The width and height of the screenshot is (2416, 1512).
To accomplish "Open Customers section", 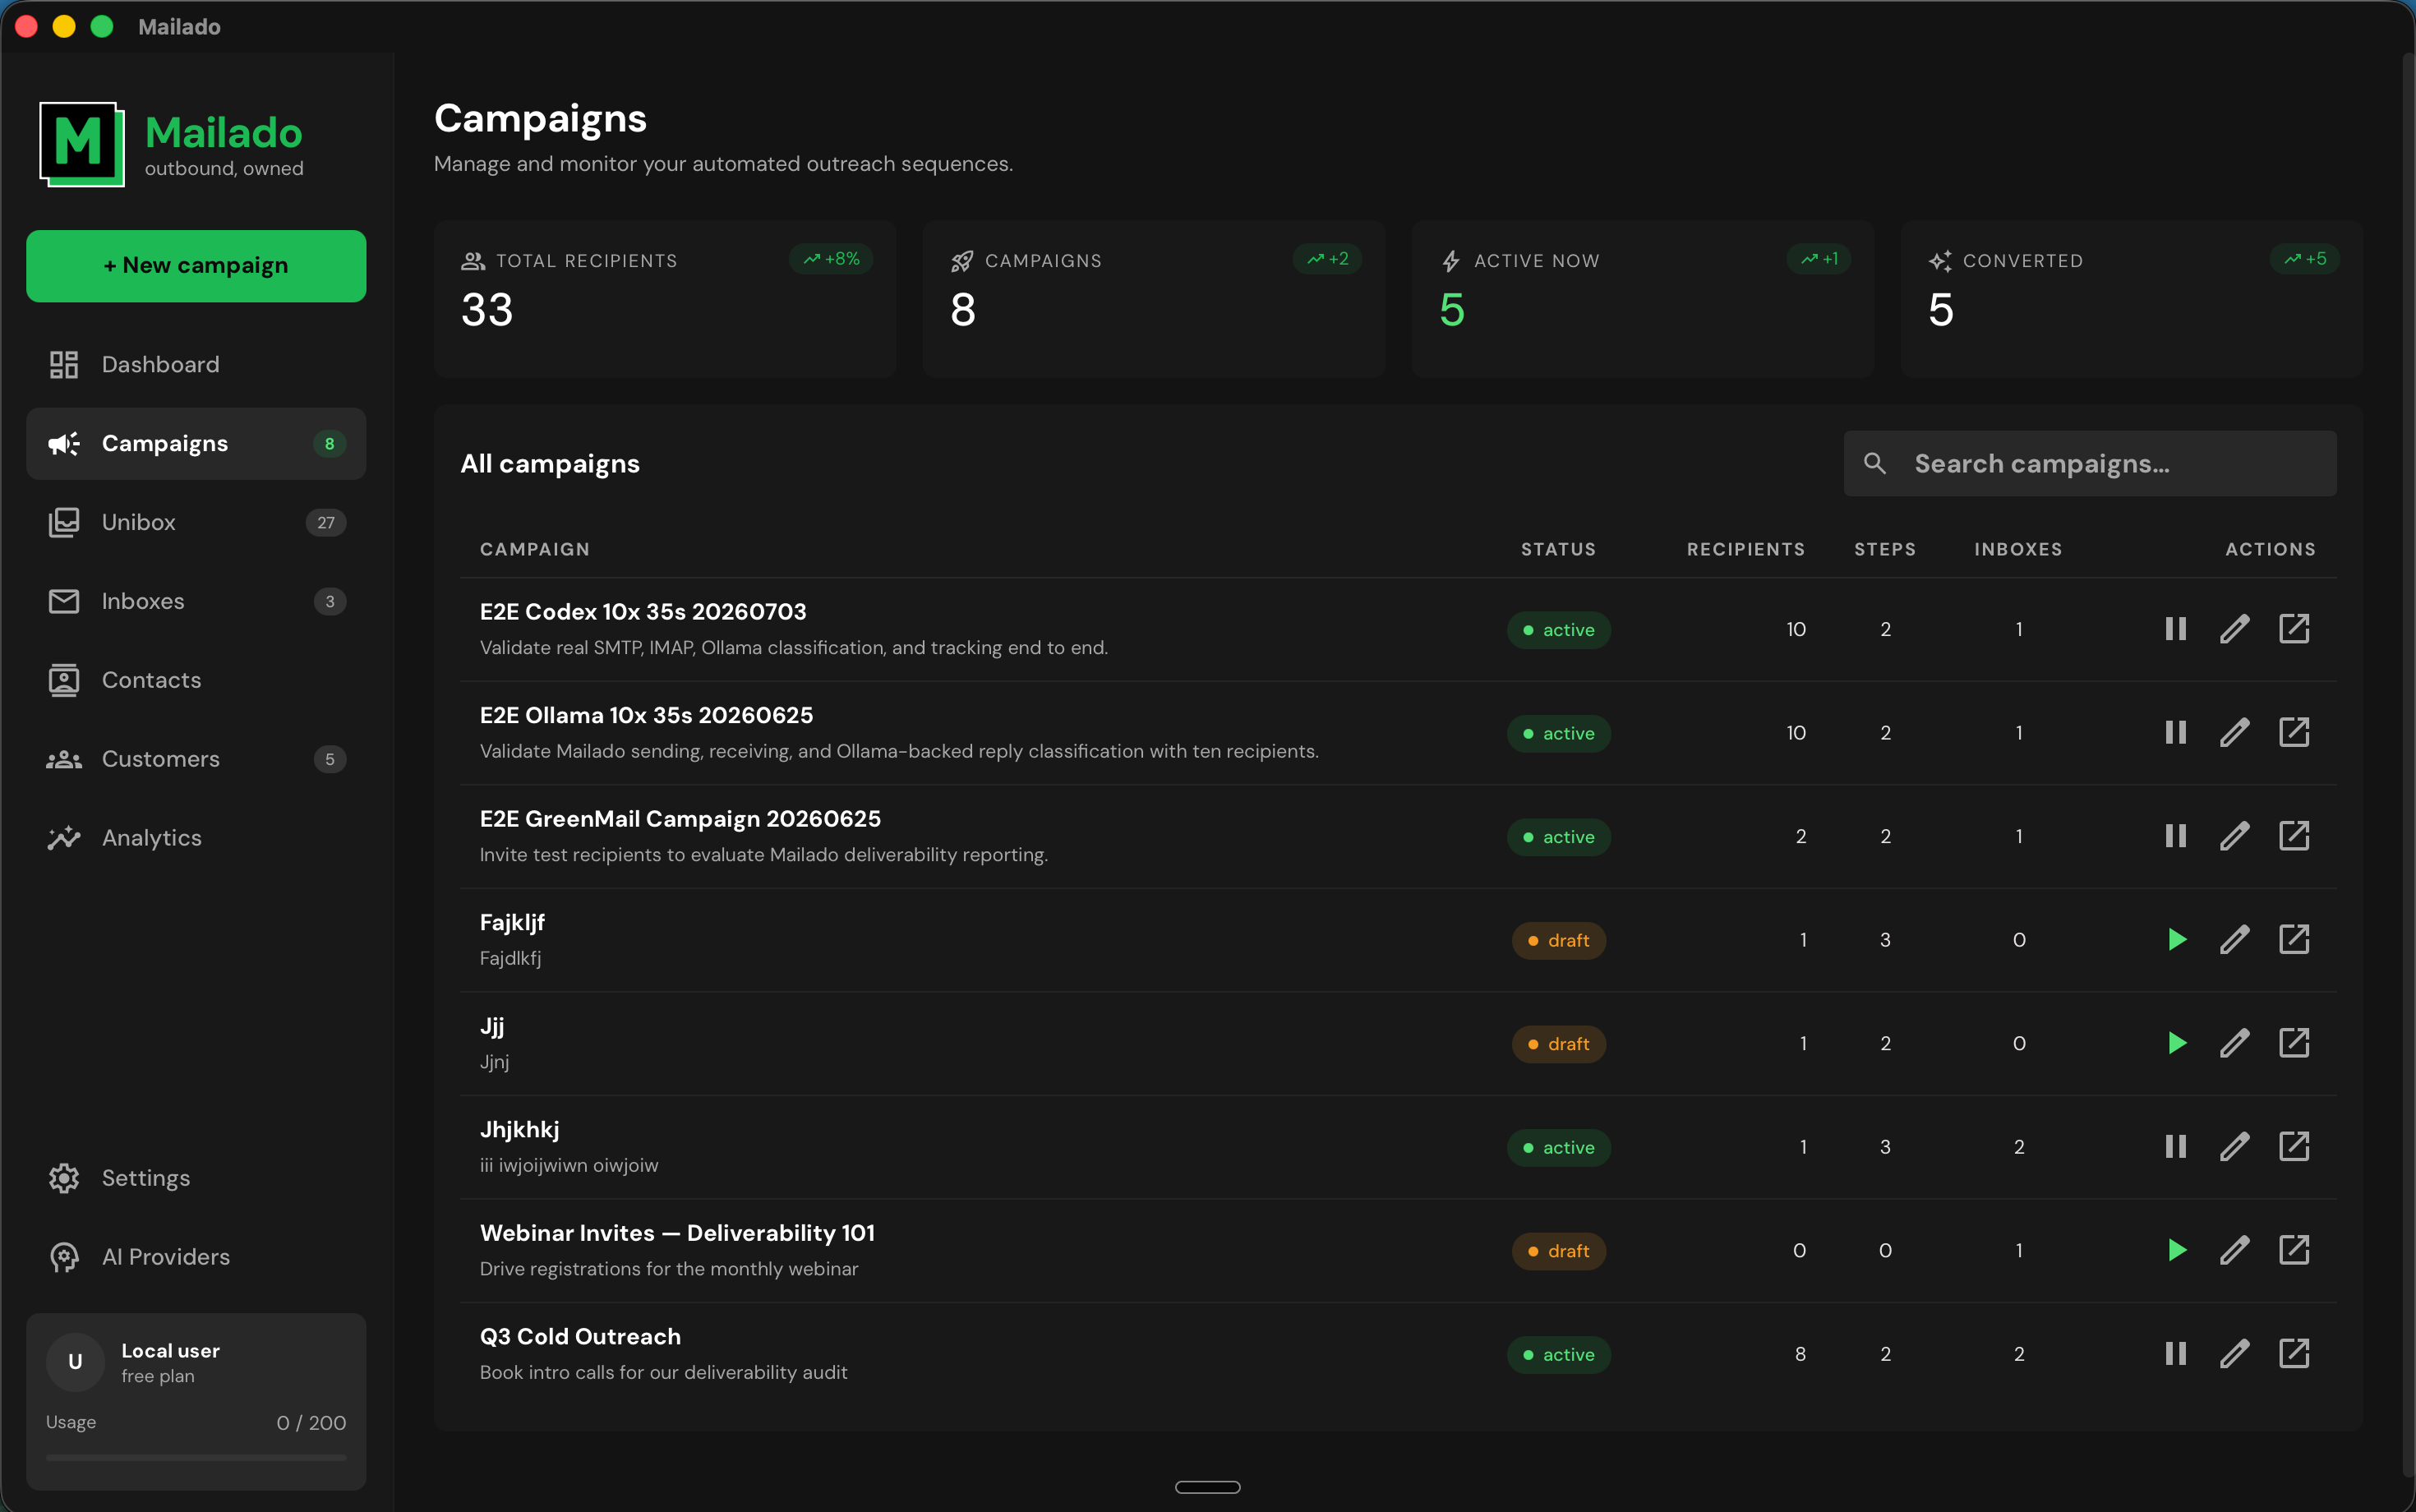I will [196, 759].
